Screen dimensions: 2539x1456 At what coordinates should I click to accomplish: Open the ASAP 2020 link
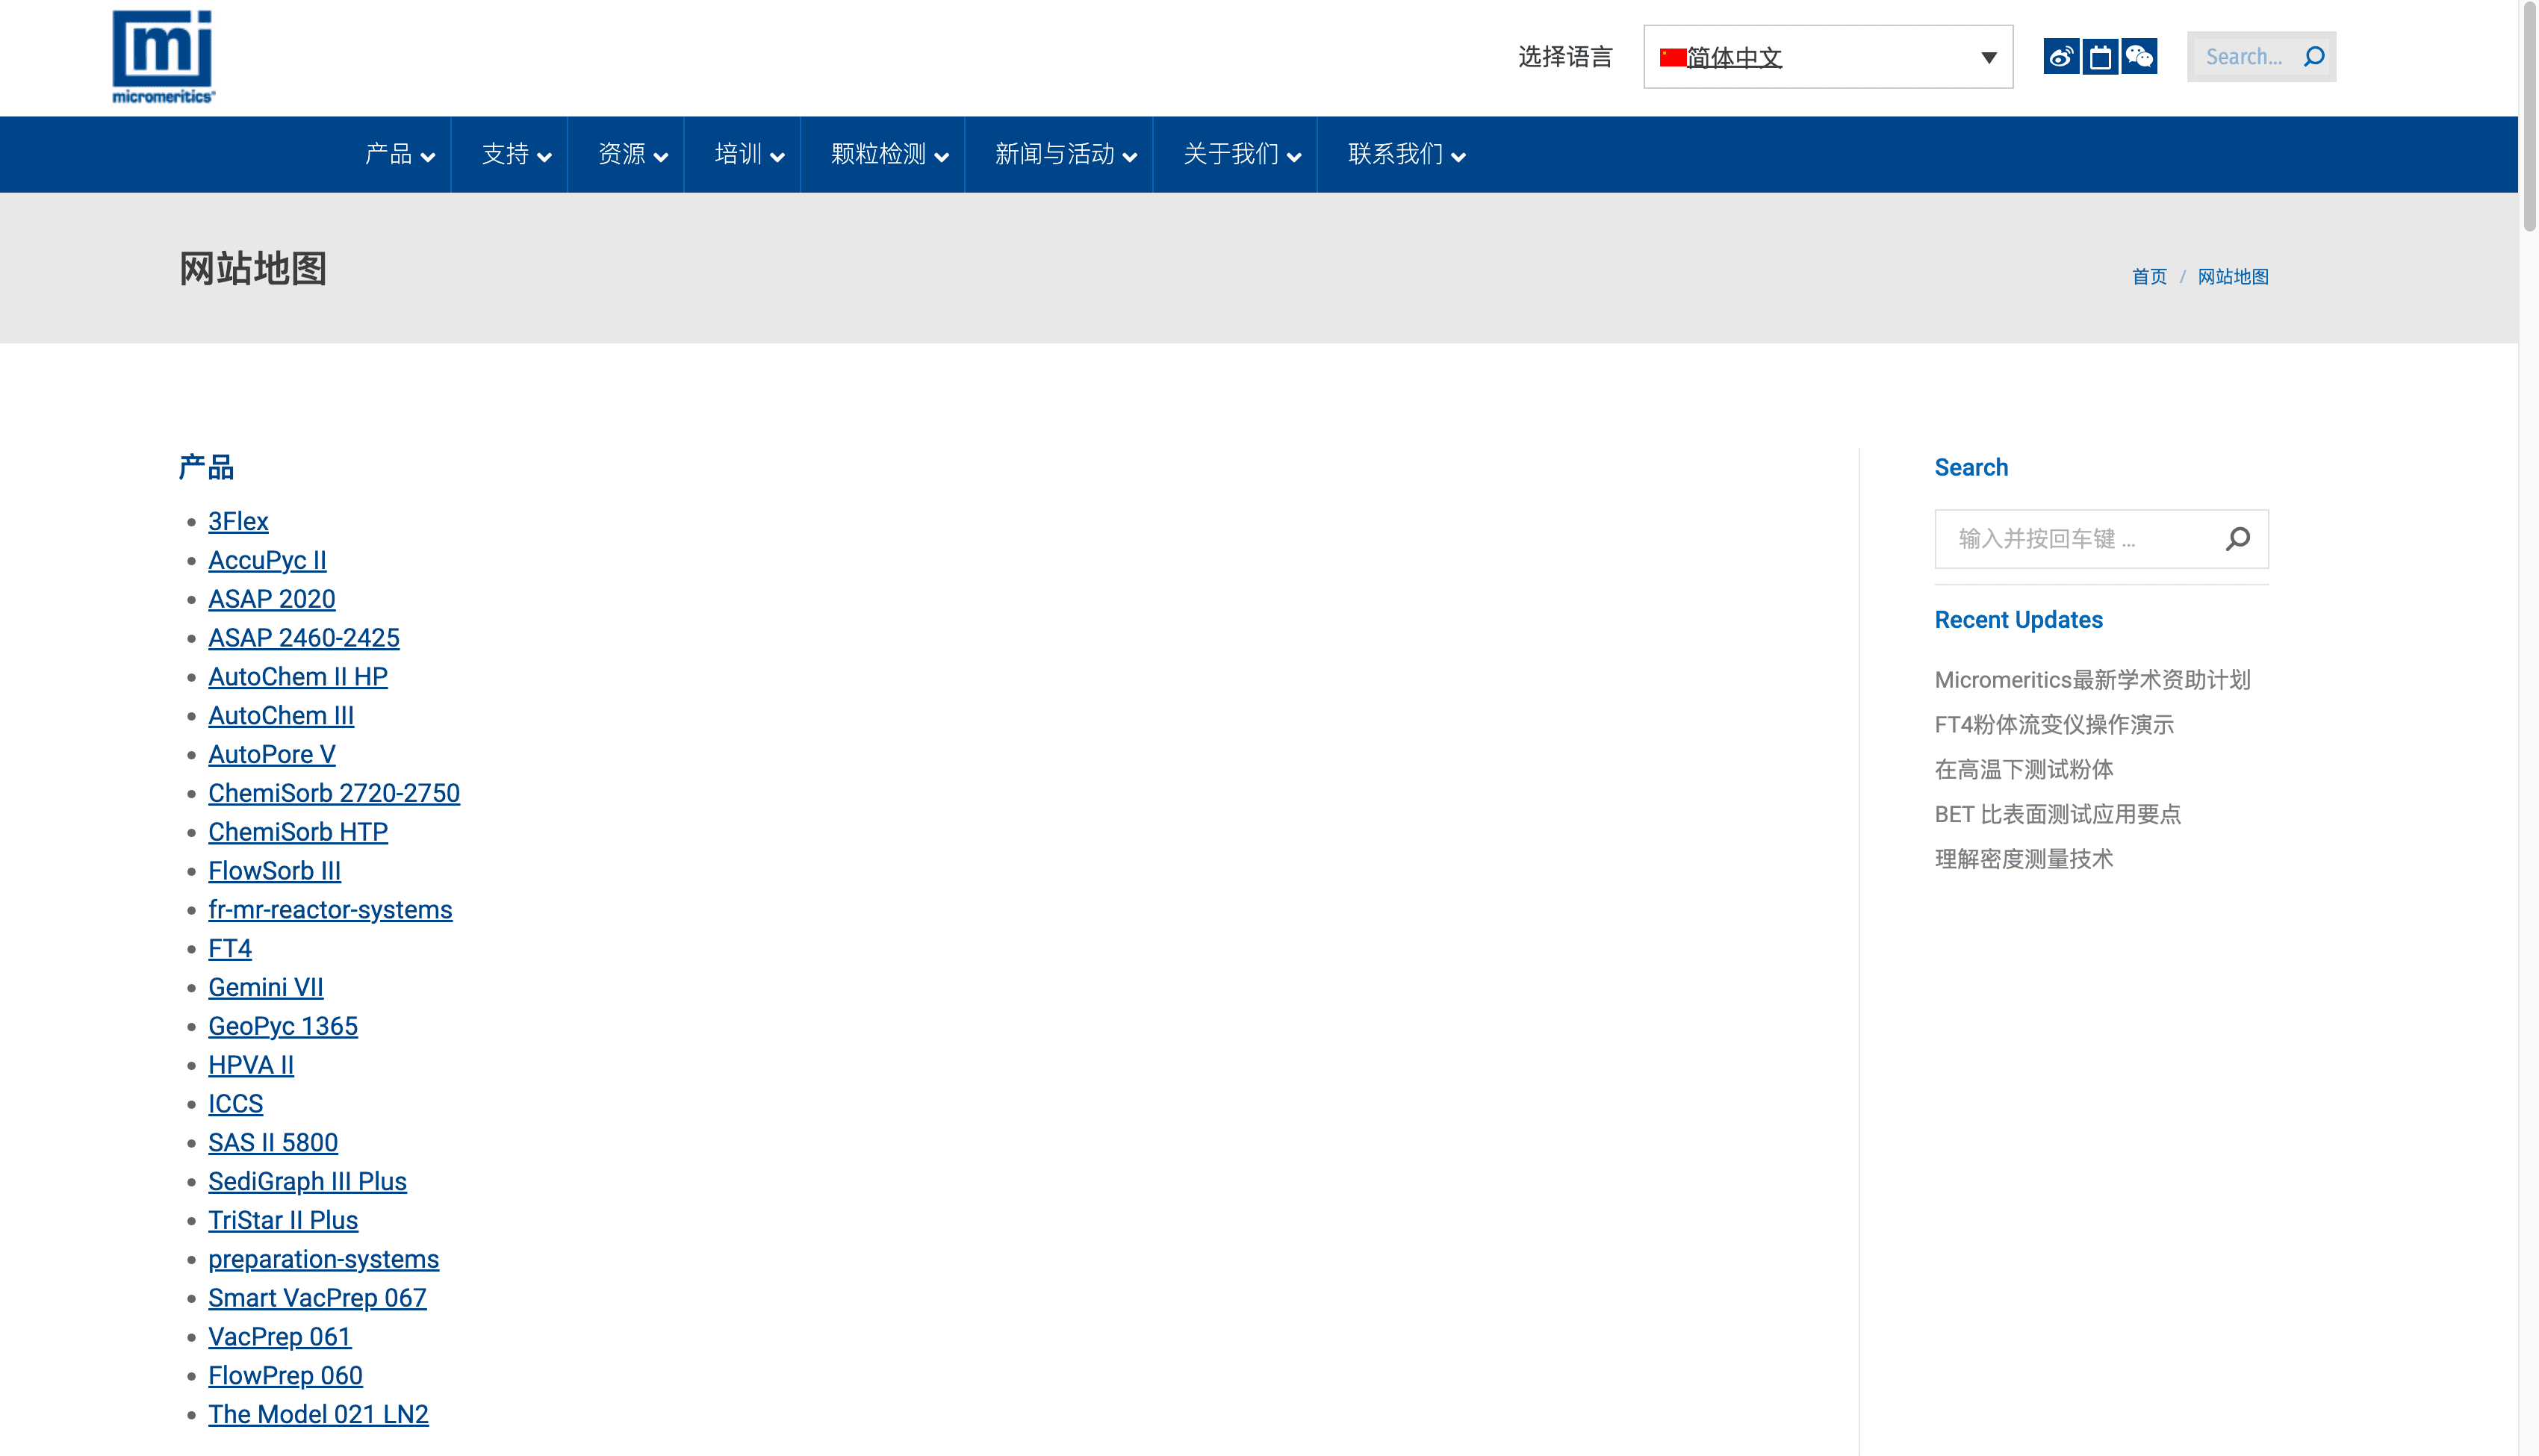click(271, 599)
